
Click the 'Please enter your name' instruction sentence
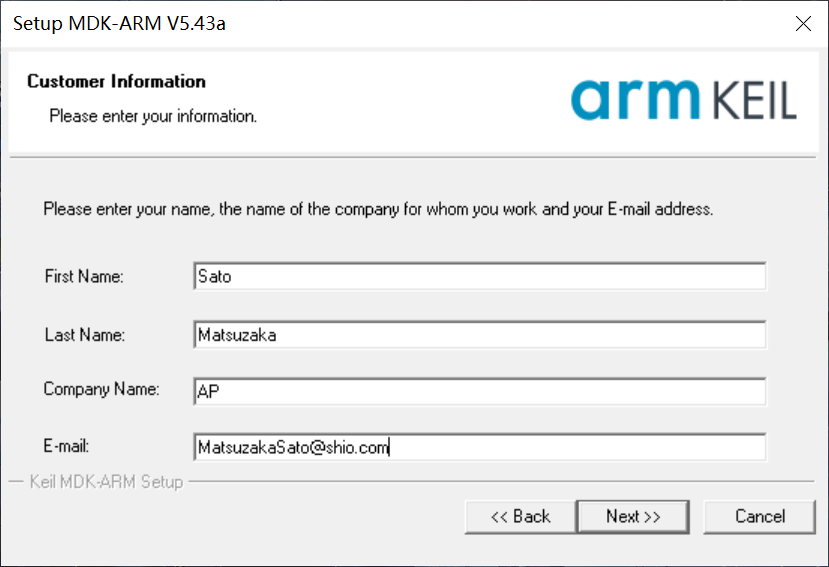tap(377, 210)
